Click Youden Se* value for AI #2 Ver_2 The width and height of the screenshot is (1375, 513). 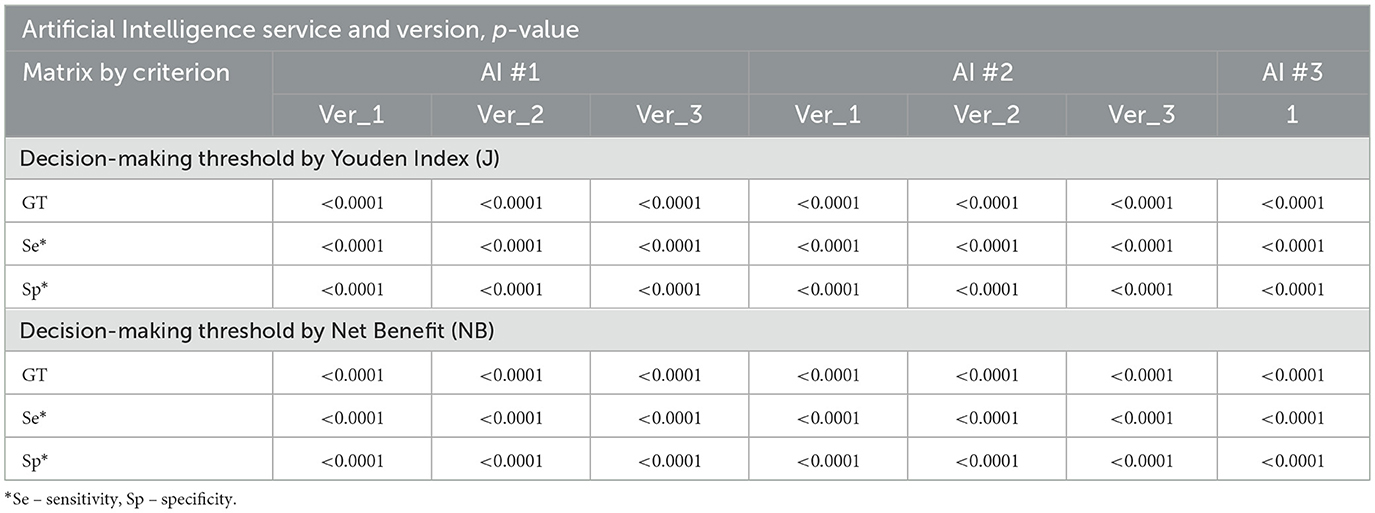click(x=986, y=246)
